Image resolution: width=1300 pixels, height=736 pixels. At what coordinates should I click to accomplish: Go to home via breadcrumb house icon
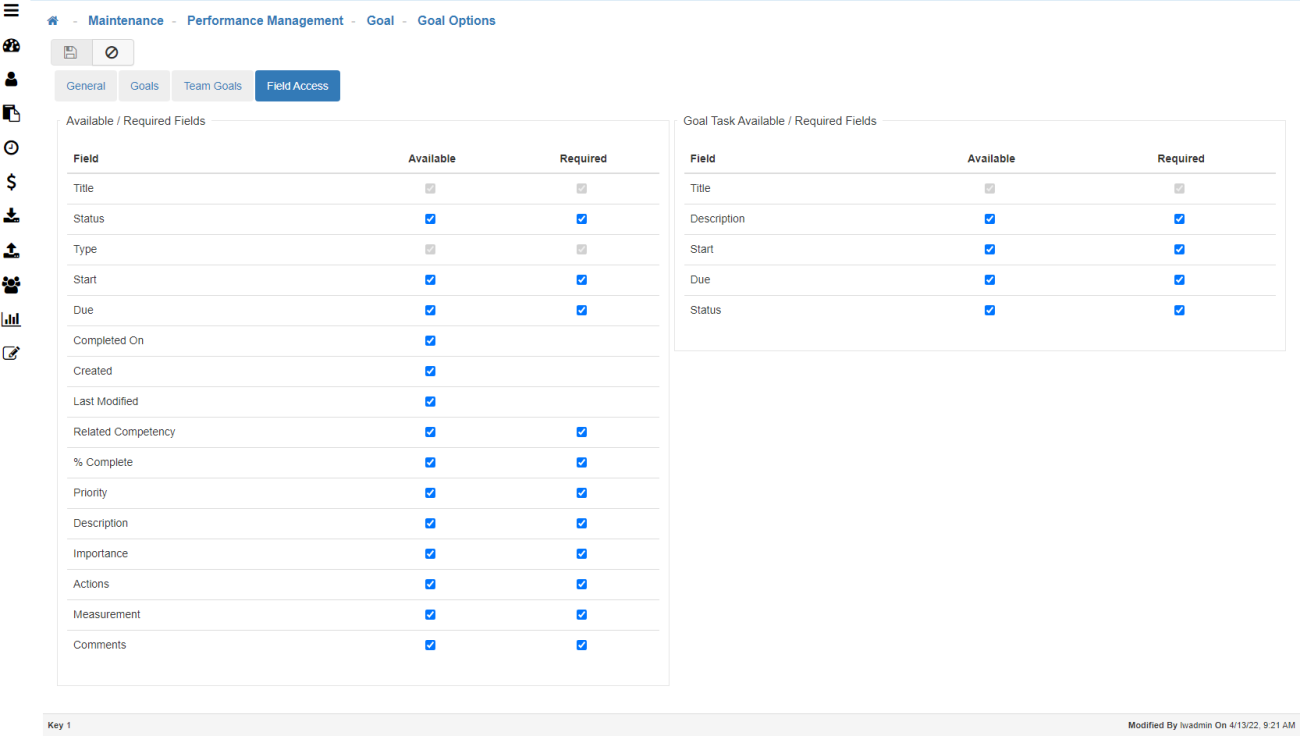[x=53, y=21]
